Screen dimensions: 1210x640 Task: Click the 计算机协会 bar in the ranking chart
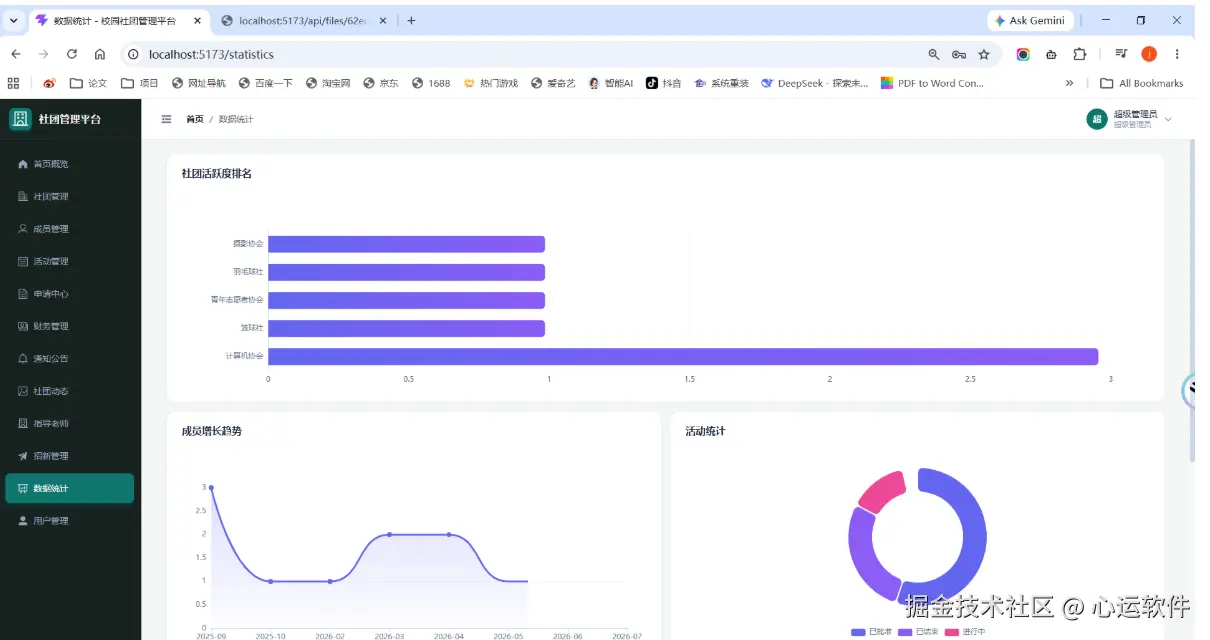click(x=683, y=356)
